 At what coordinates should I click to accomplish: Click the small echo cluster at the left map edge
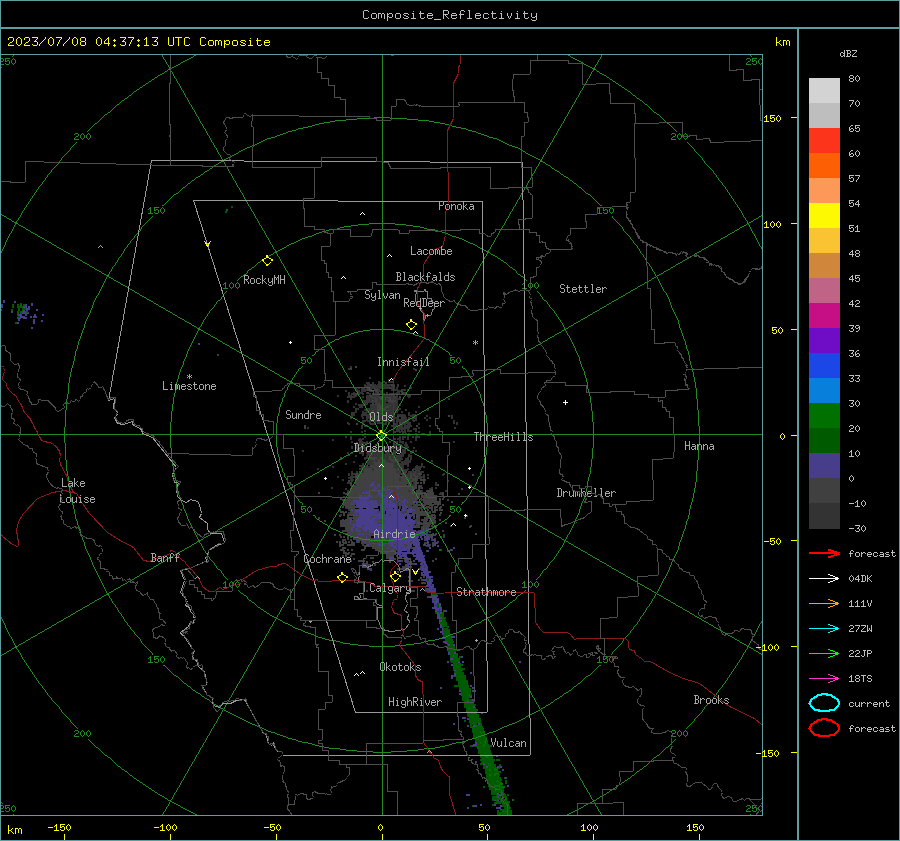(x=24, y=313)
